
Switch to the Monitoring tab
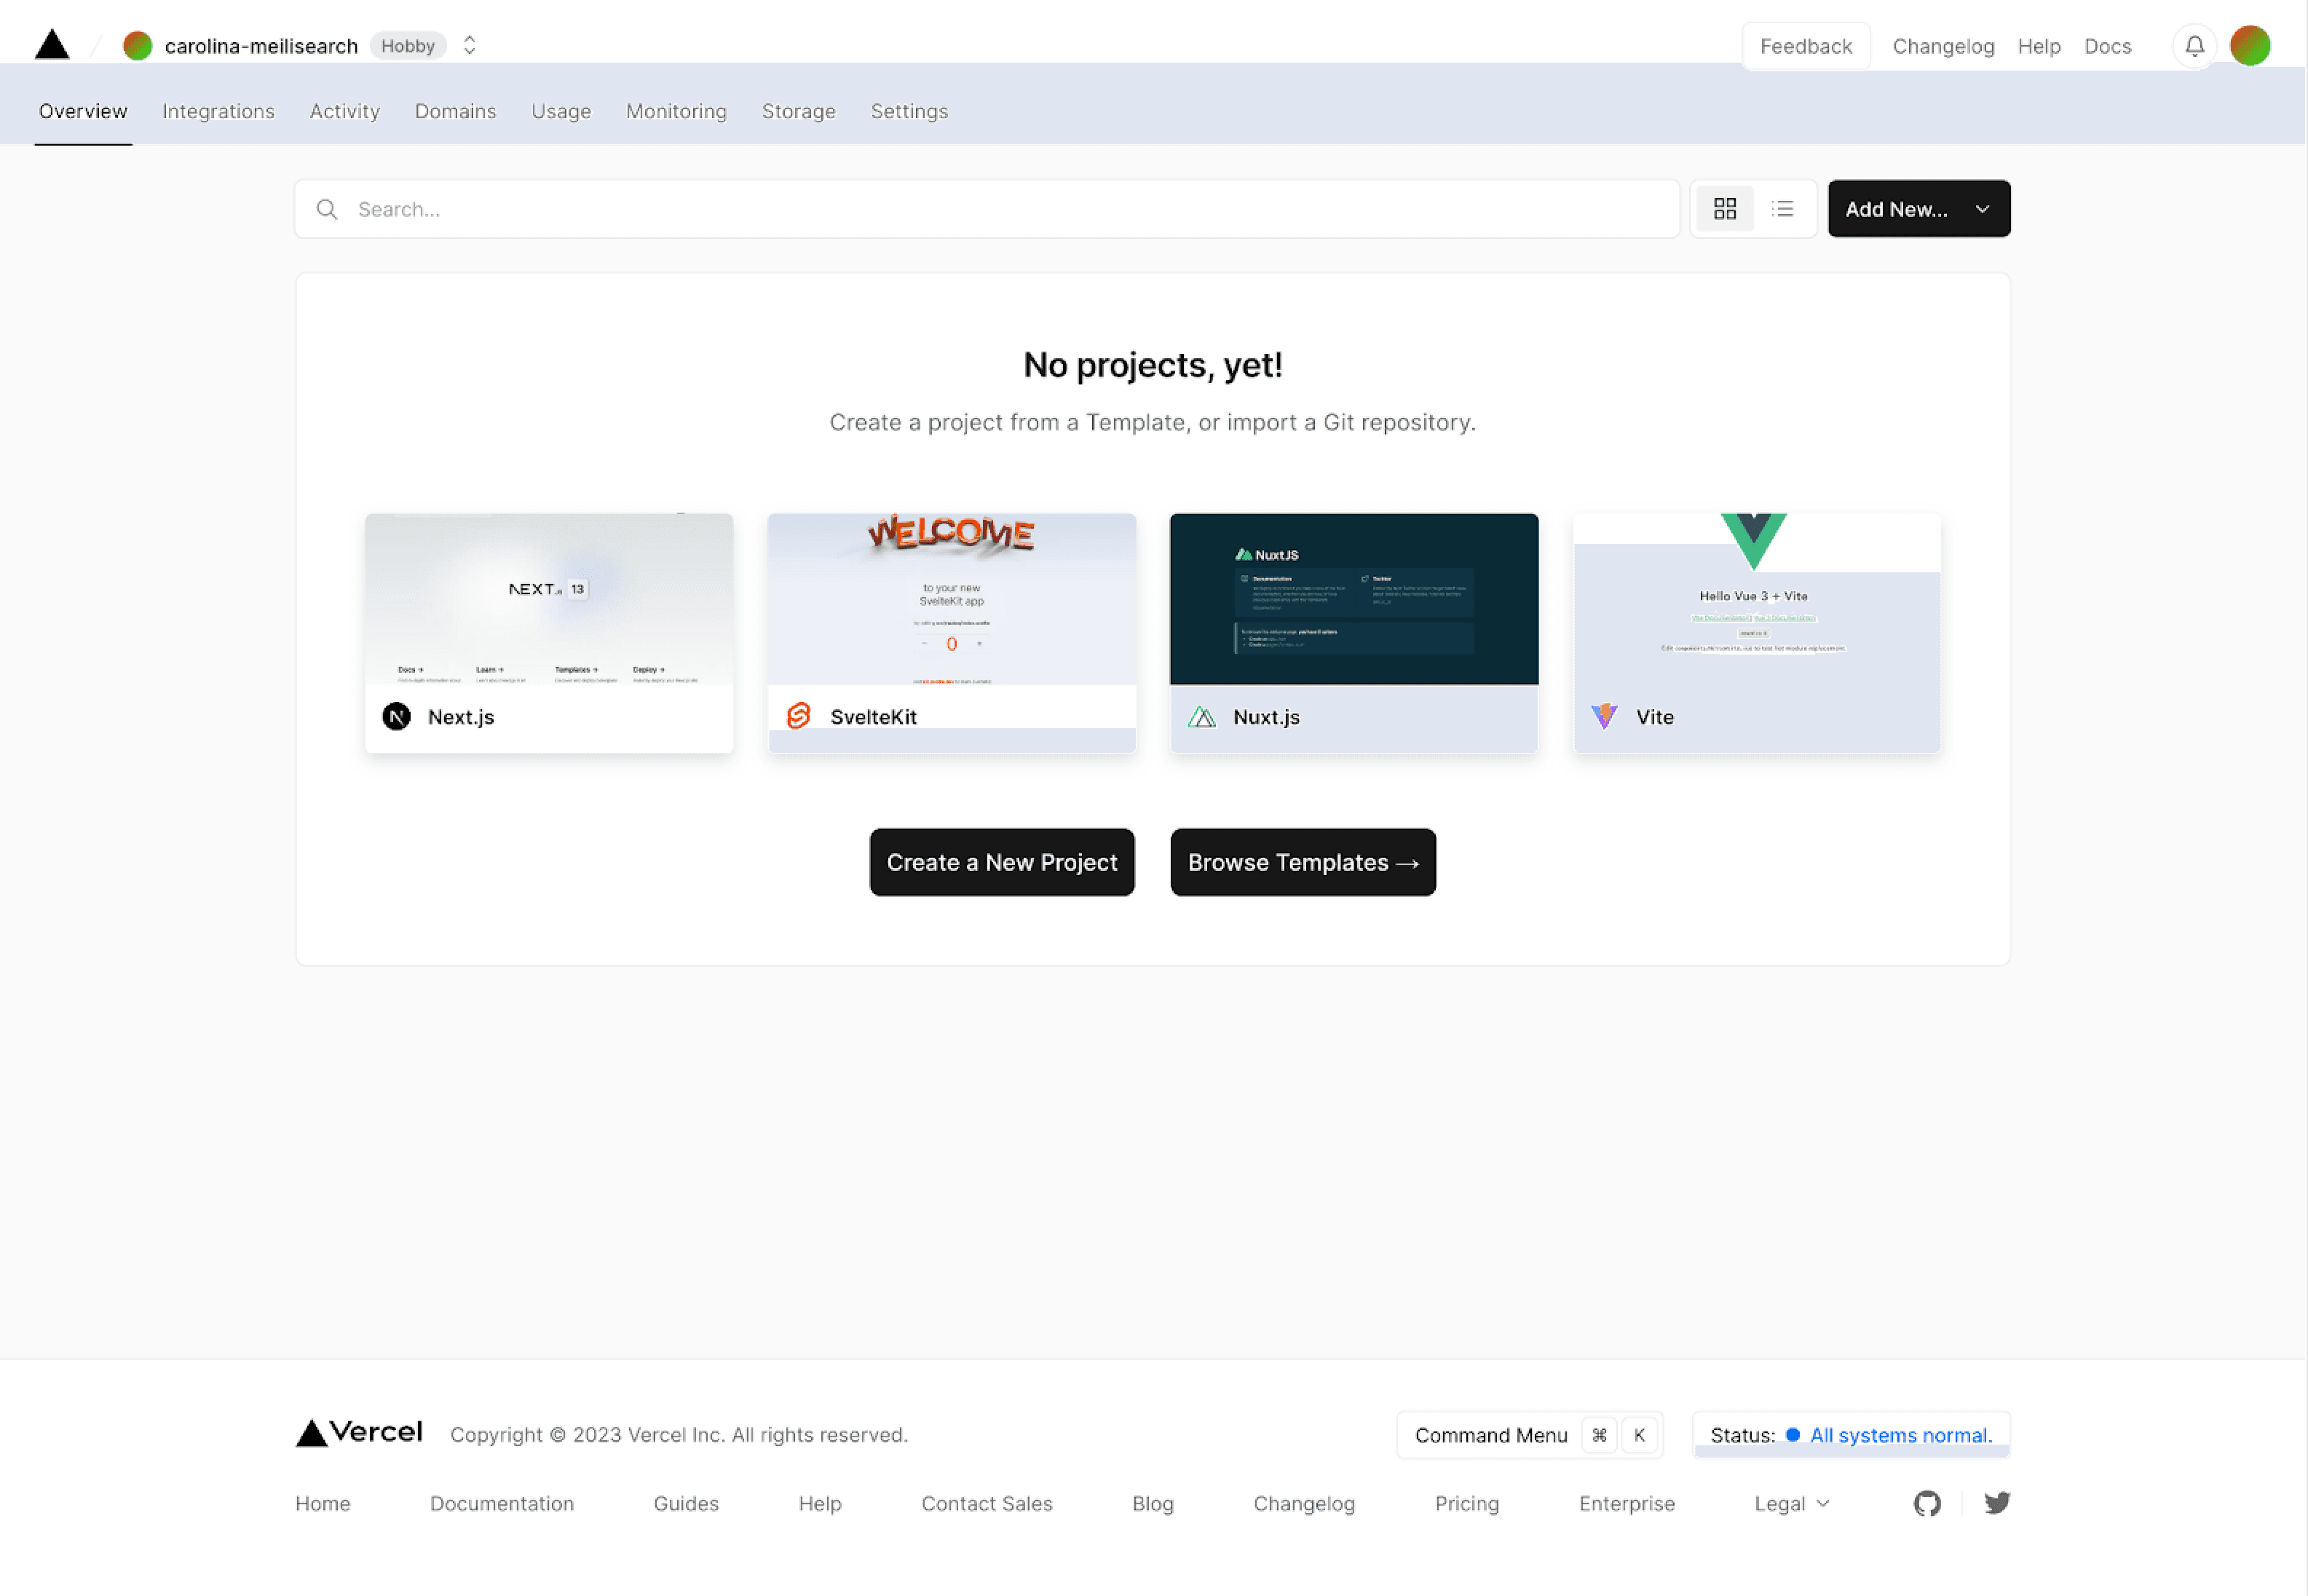(676, 111)
